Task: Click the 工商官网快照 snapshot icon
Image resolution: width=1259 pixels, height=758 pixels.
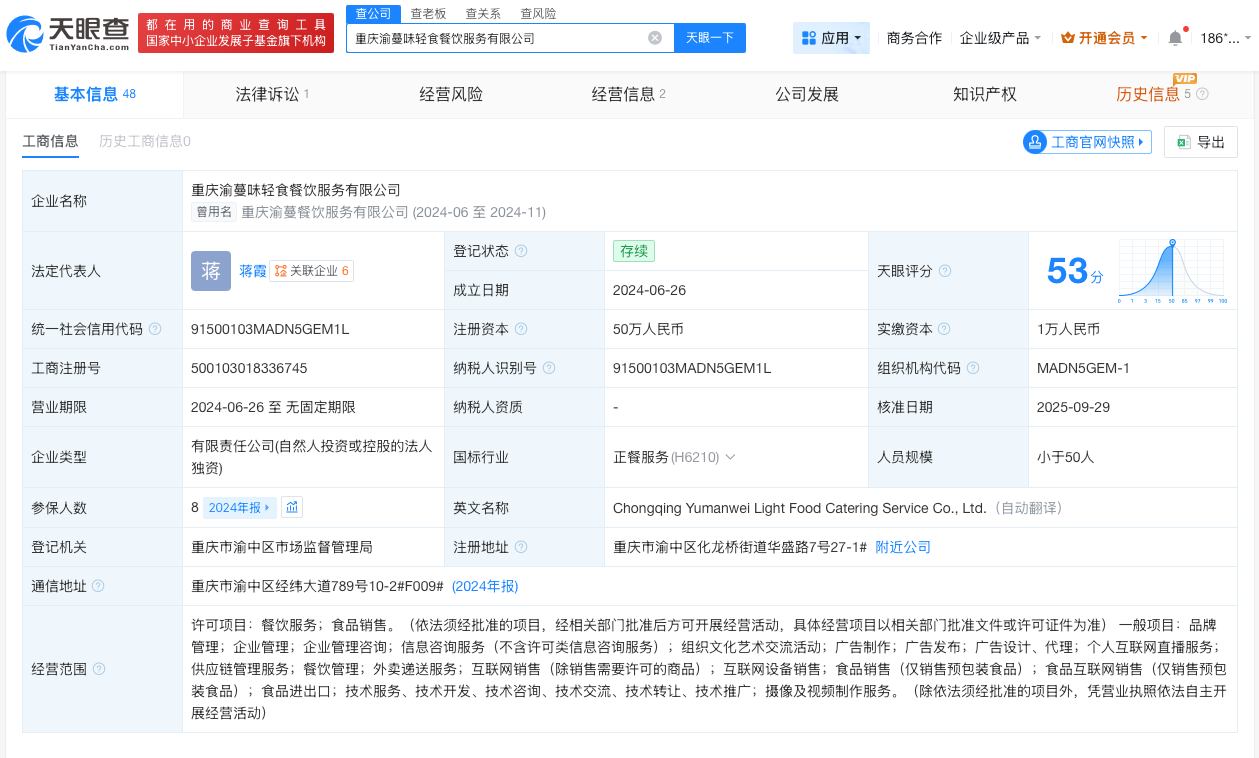Action: 1035,142
